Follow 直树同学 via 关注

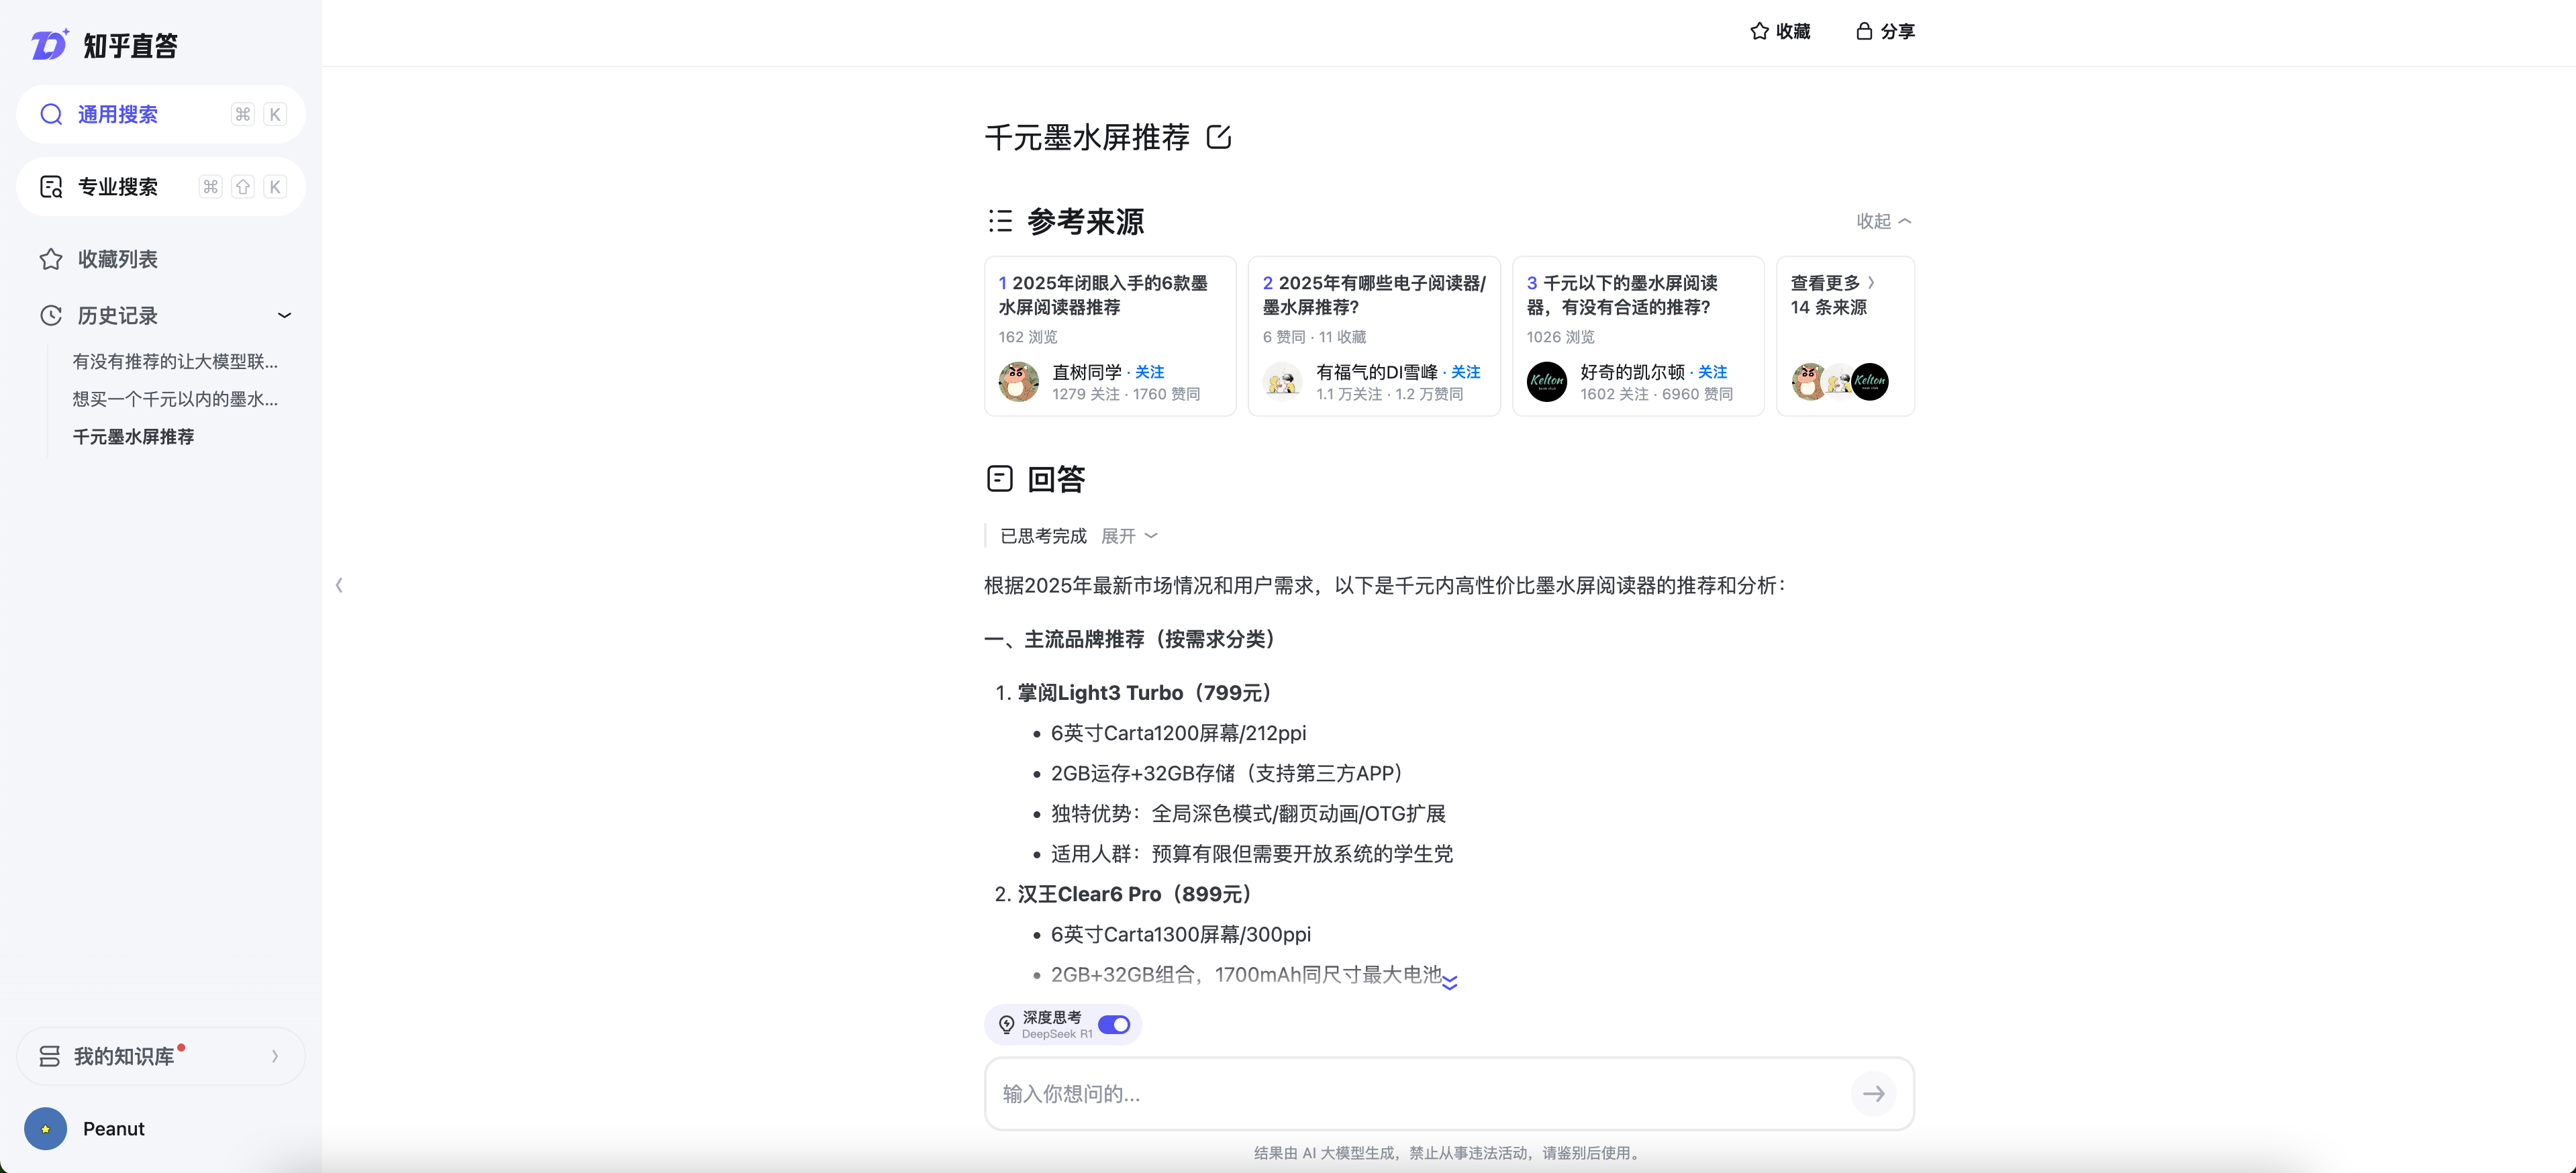1149,372
